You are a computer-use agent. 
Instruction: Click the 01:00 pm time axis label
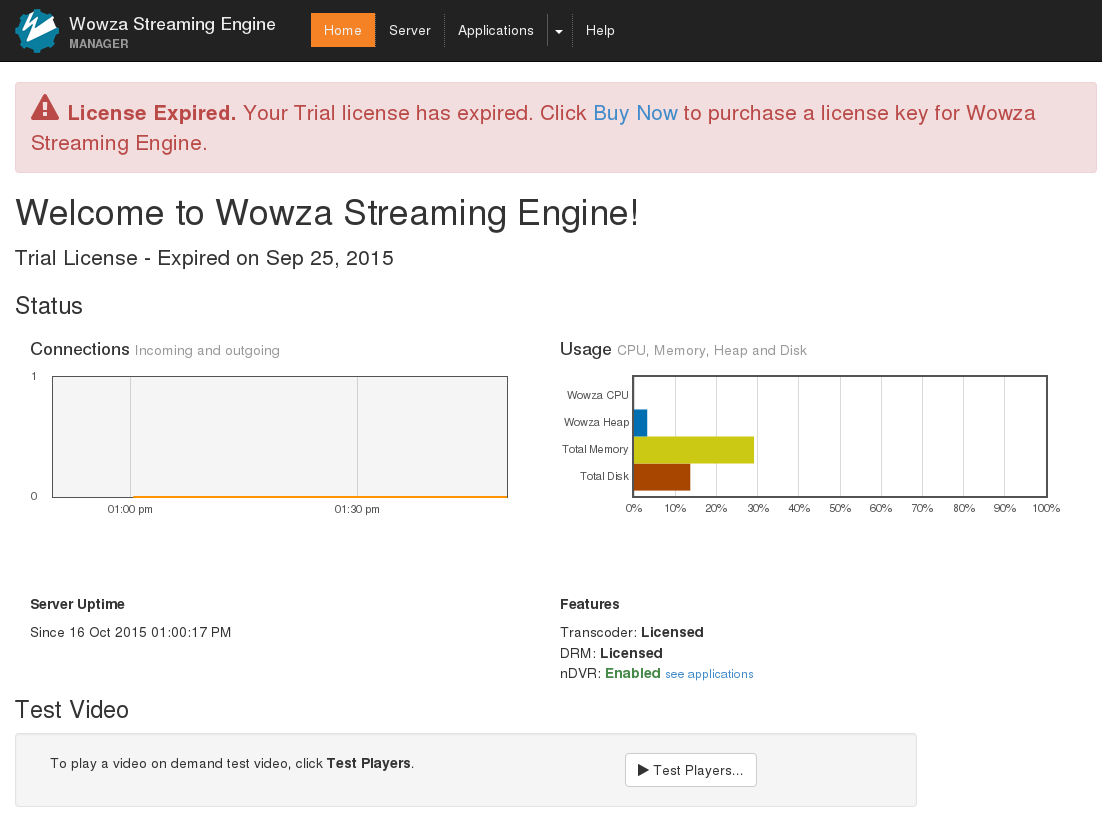tap(130, 509)
